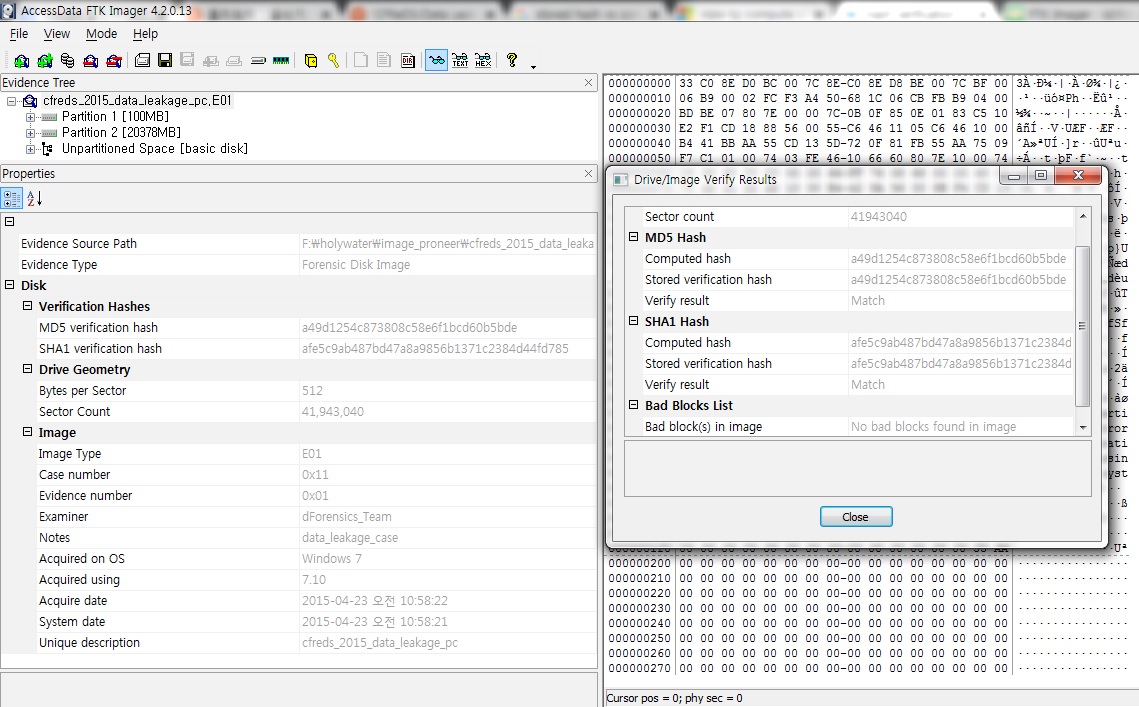The image size is (1139, 707).
Task: Click the Verify Drive/Image toolbar icon
Action: click(x=258, y=60)
